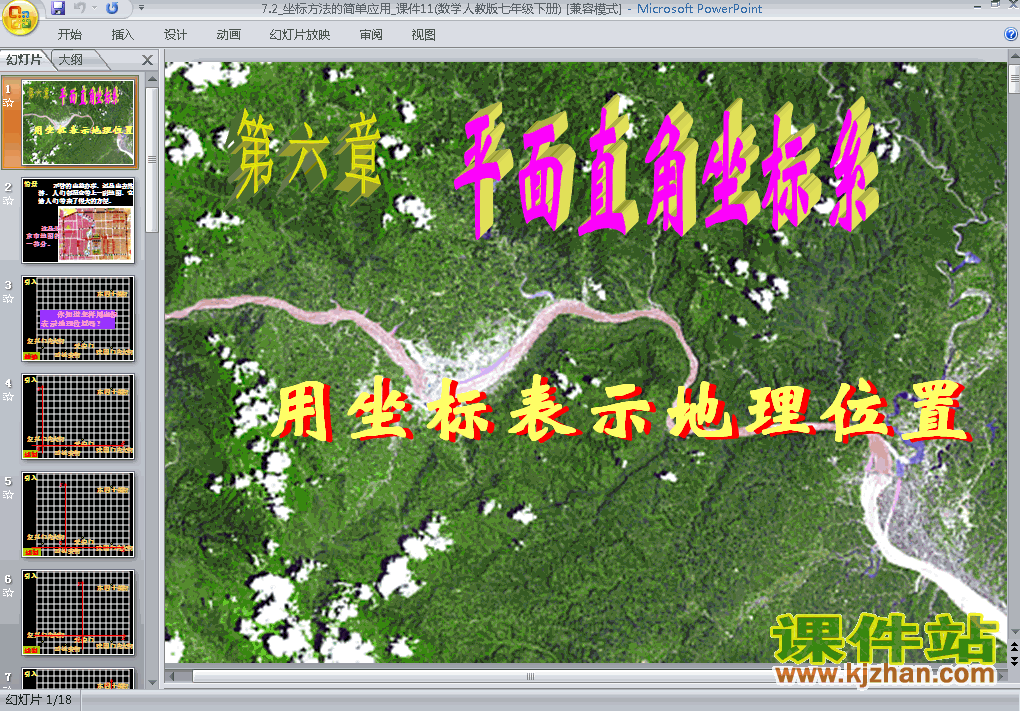Open the 插入 ribbon tab
This screenshot has height=711, width=1020.
tap(122, 34)
